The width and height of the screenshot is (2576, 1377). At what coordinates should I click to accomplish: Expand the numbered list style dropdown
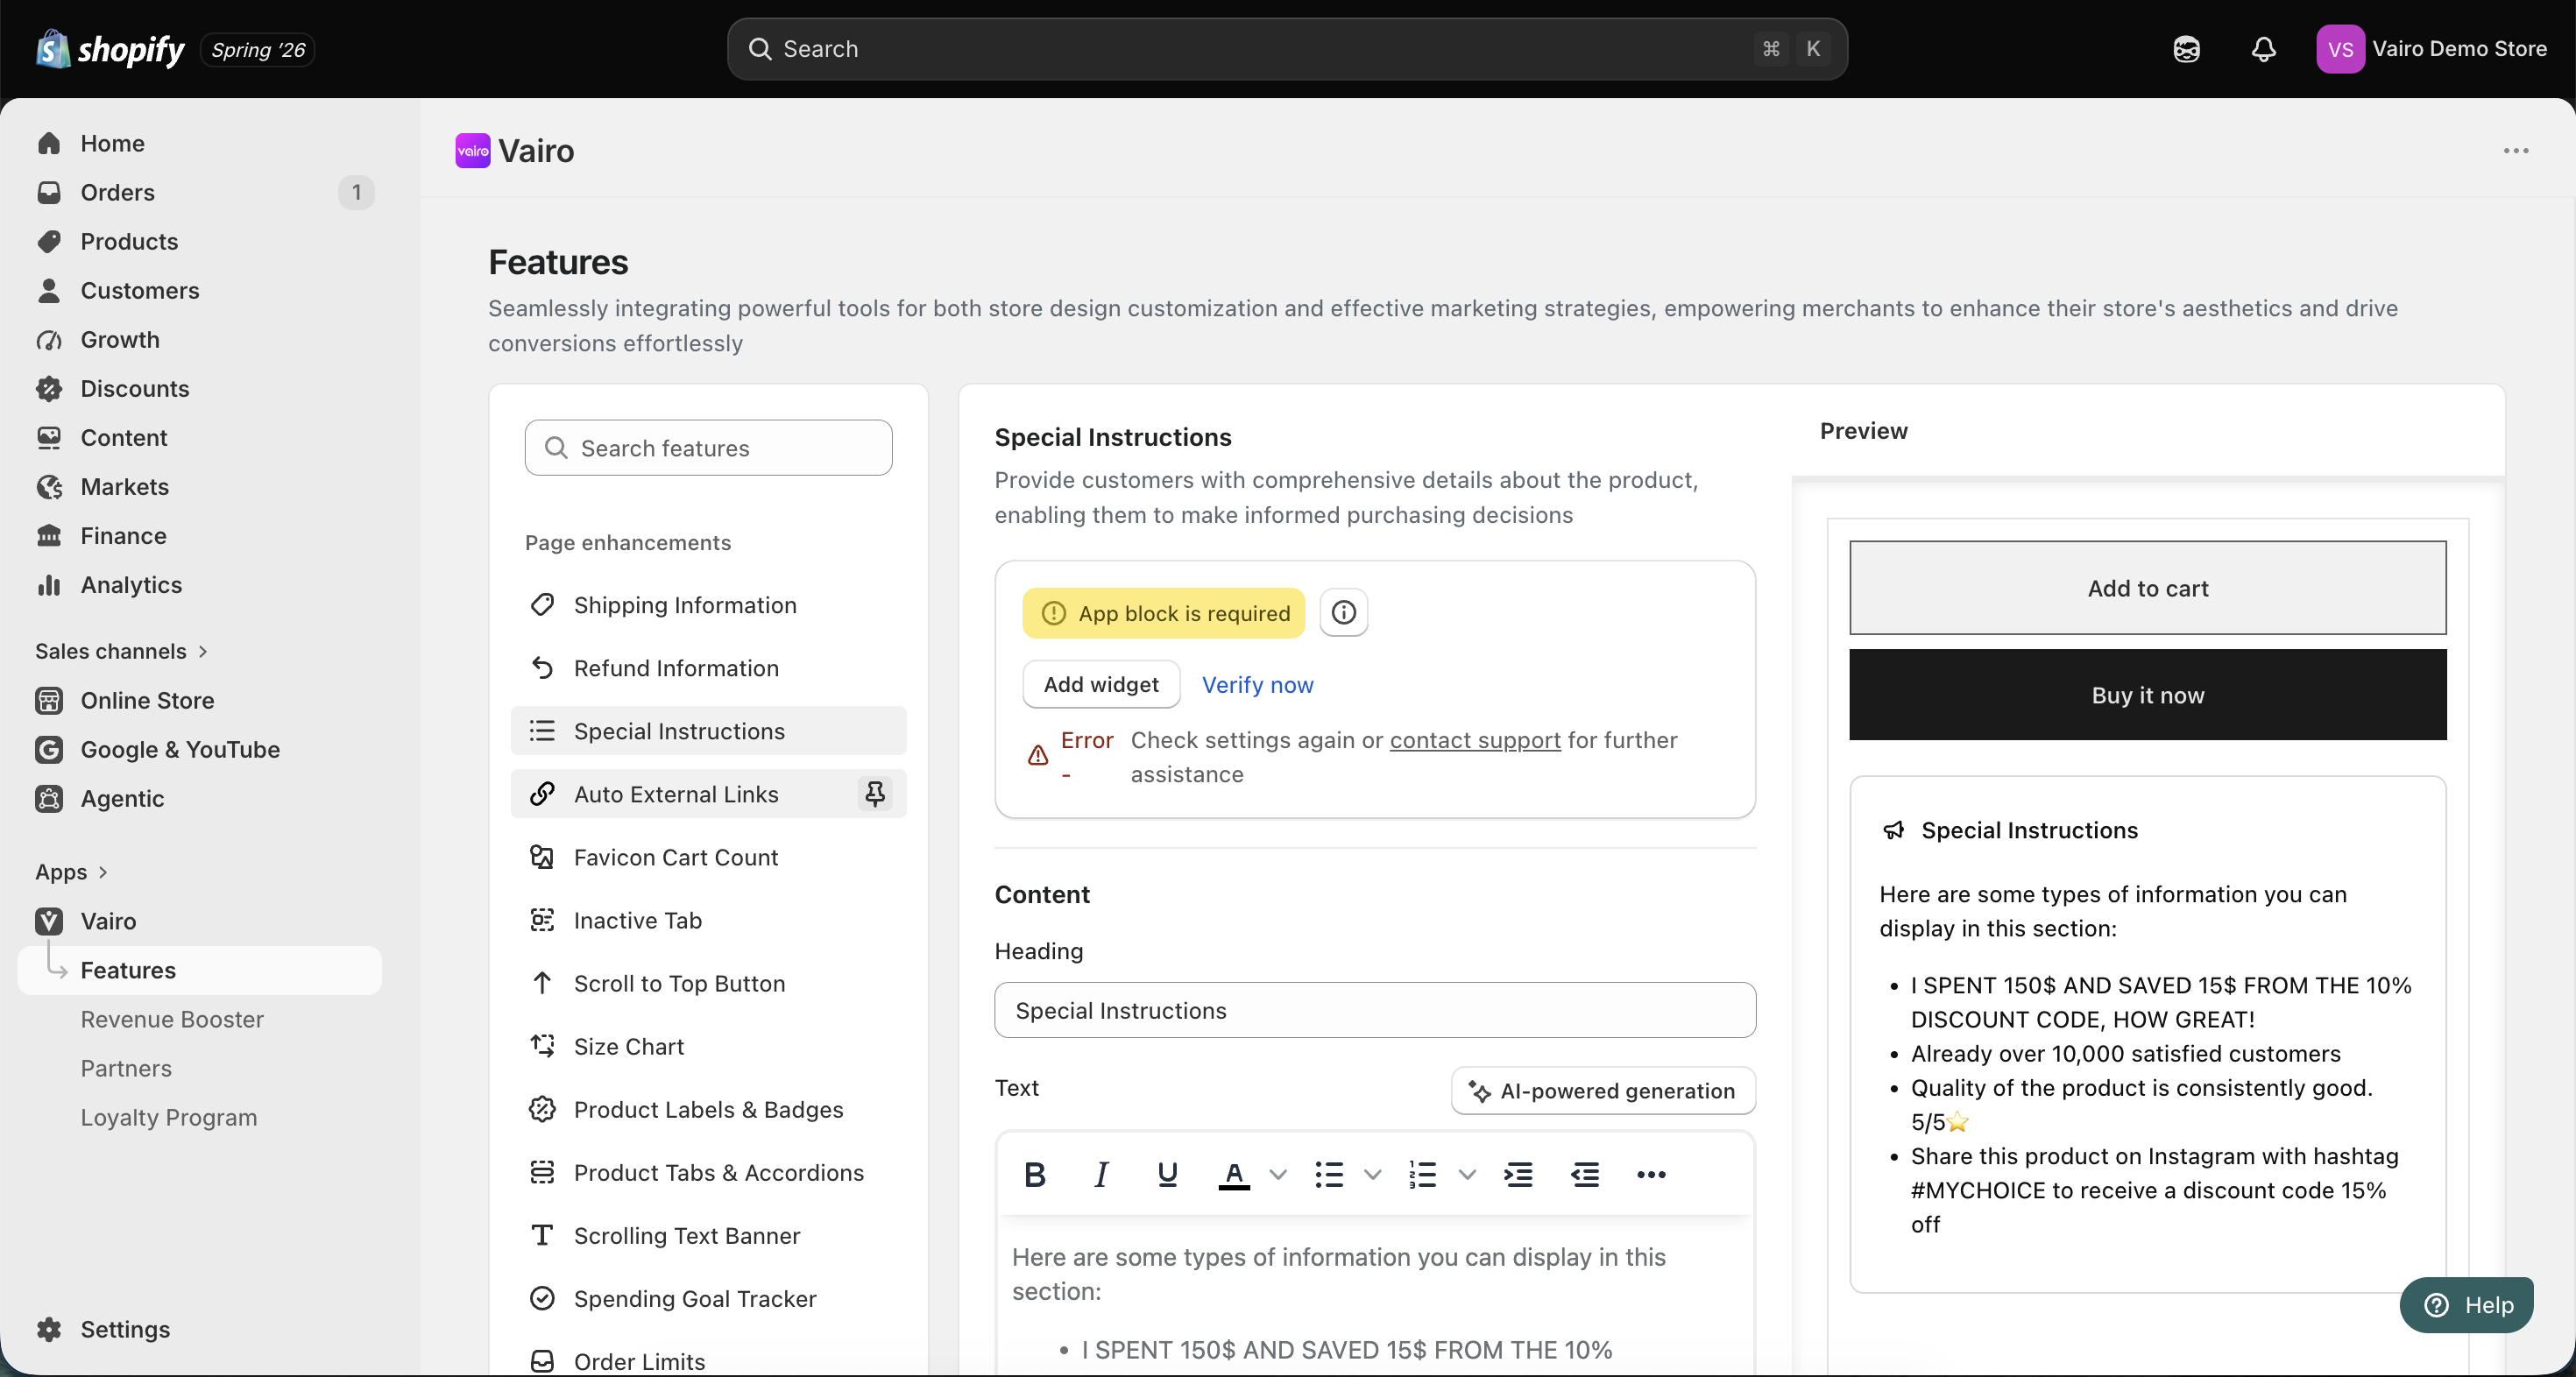pyautogui.click(x=1467, y=1174)
